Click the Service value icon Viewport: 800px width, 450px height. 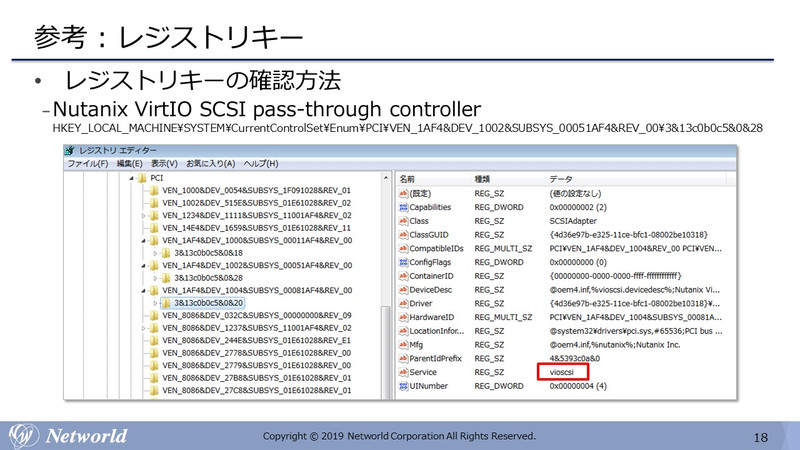403,372
